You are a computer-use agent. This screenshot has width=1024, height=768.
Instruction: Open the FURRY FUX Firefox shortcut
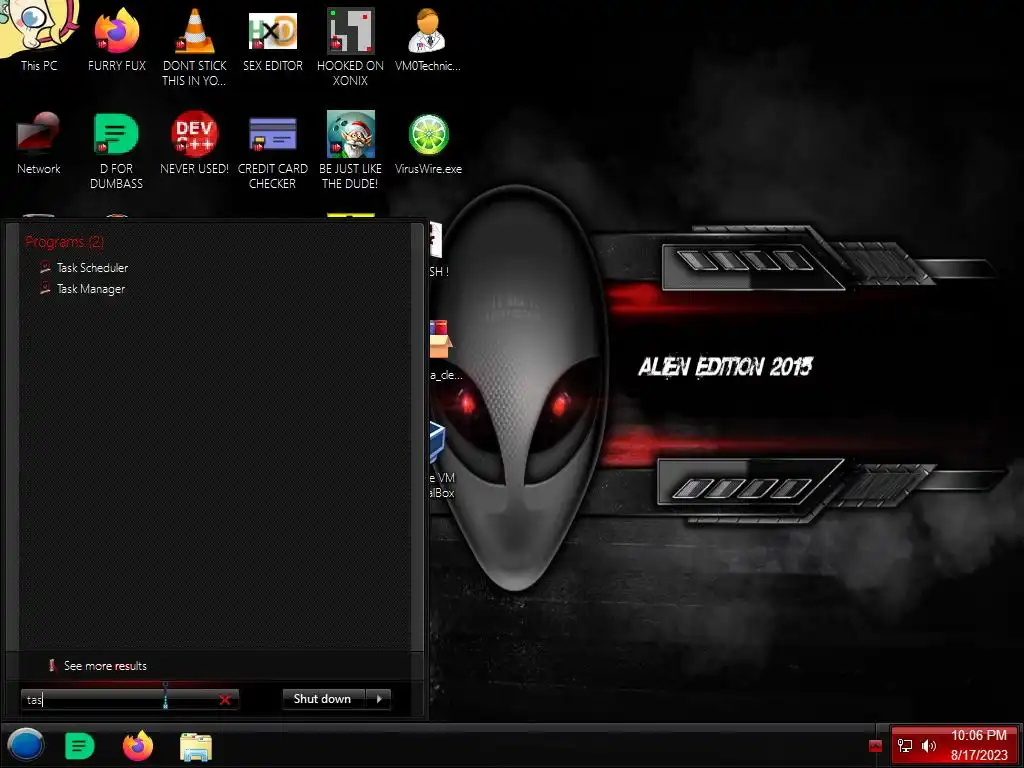pyautogui.click(x=117, y=40)
